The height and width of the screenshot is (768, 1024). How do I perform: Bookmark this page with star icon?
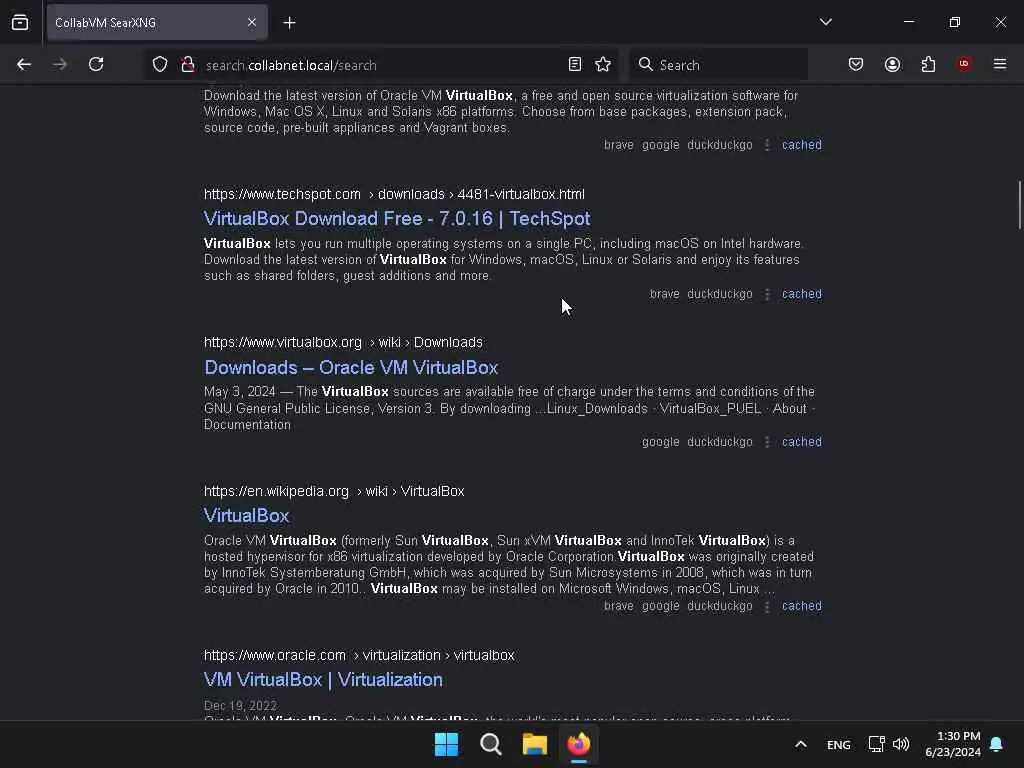click(x=603, y=65)
